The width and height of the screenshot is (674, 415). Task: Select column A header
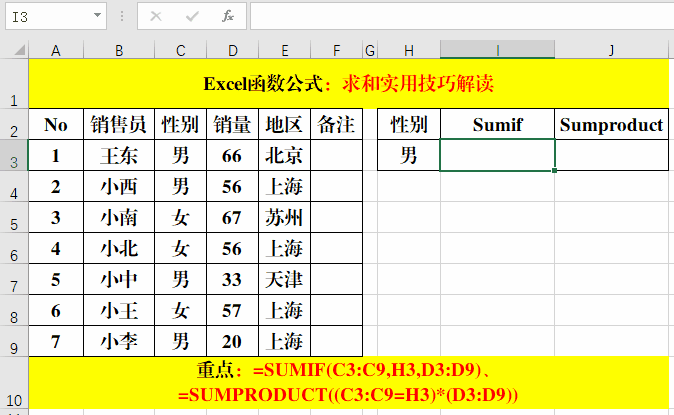point(56,50)
